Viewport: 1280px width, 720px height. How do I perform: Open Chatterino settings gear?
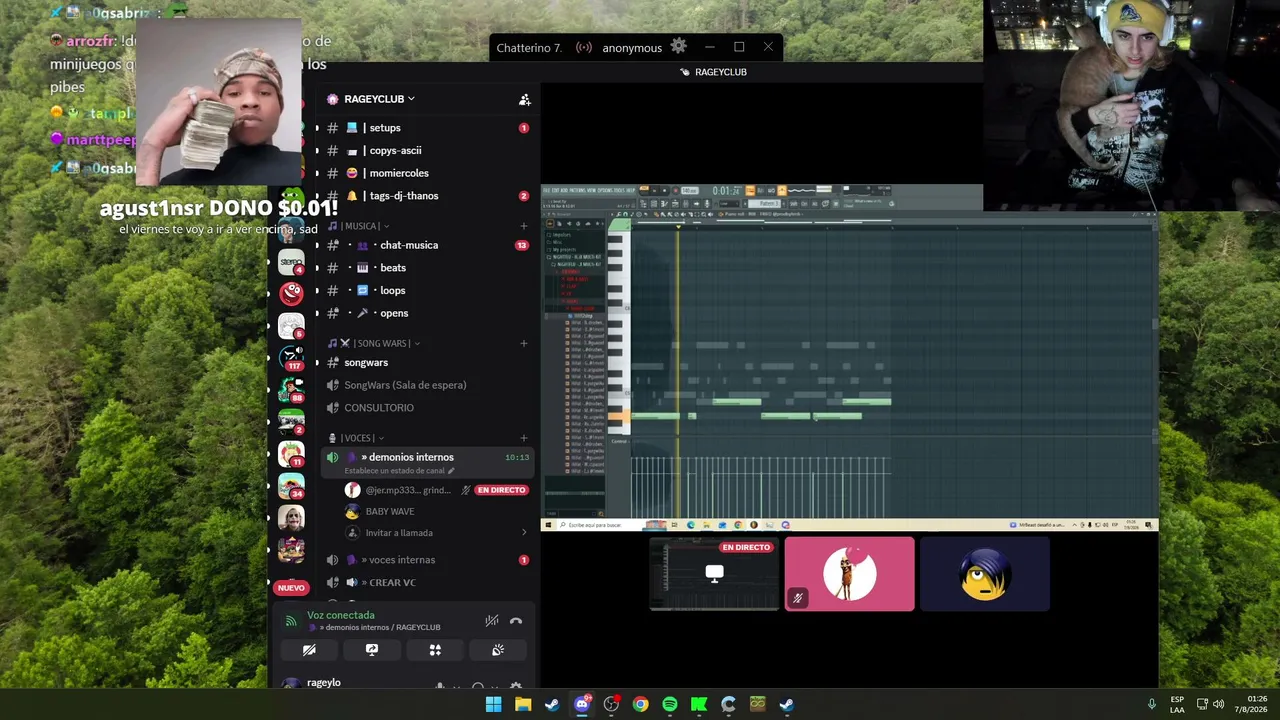point(679,46)
